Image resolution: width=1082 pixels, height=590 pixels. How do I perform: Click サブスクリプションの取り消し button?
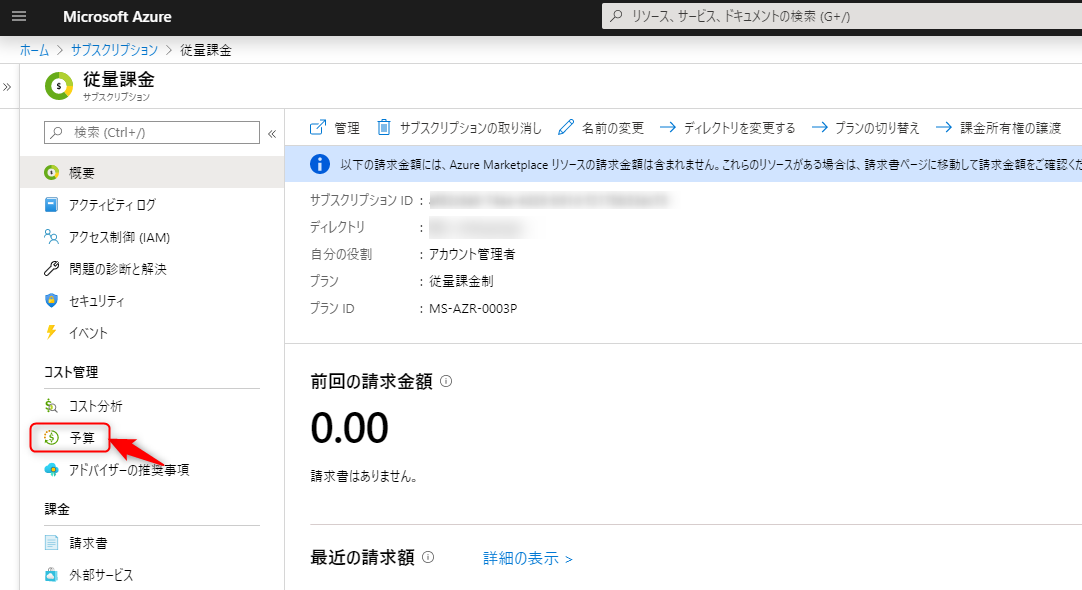459,128
